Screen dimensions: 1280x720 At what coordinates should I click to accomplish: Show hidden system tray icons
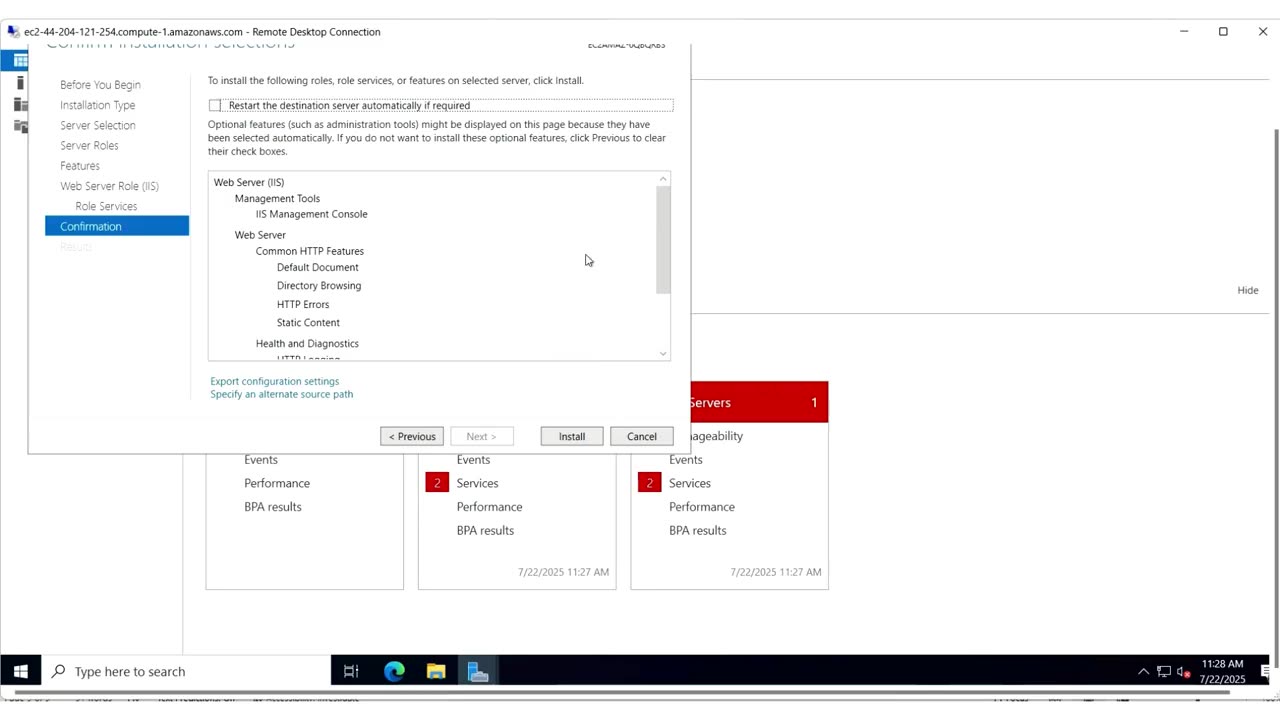click(x=1144, y=672)
